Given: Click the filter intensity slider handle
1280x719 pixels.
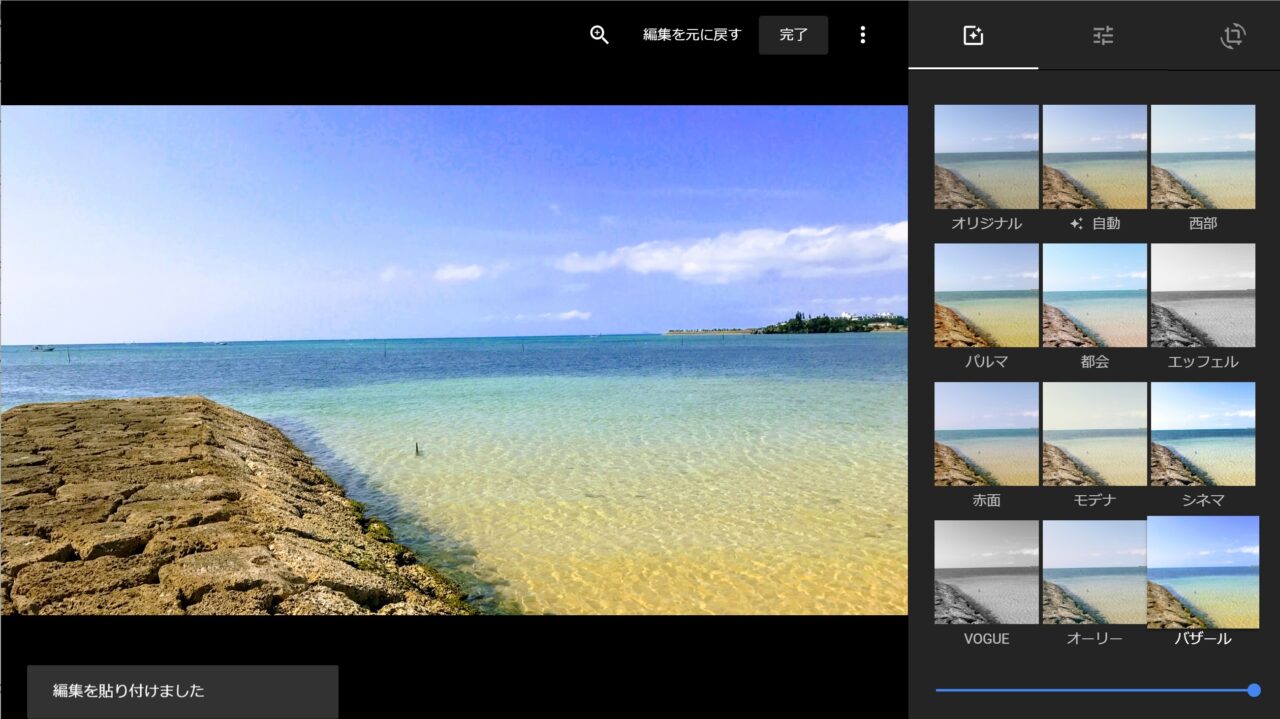Looking at the screenshot, I should click(x=1254, y=690).
